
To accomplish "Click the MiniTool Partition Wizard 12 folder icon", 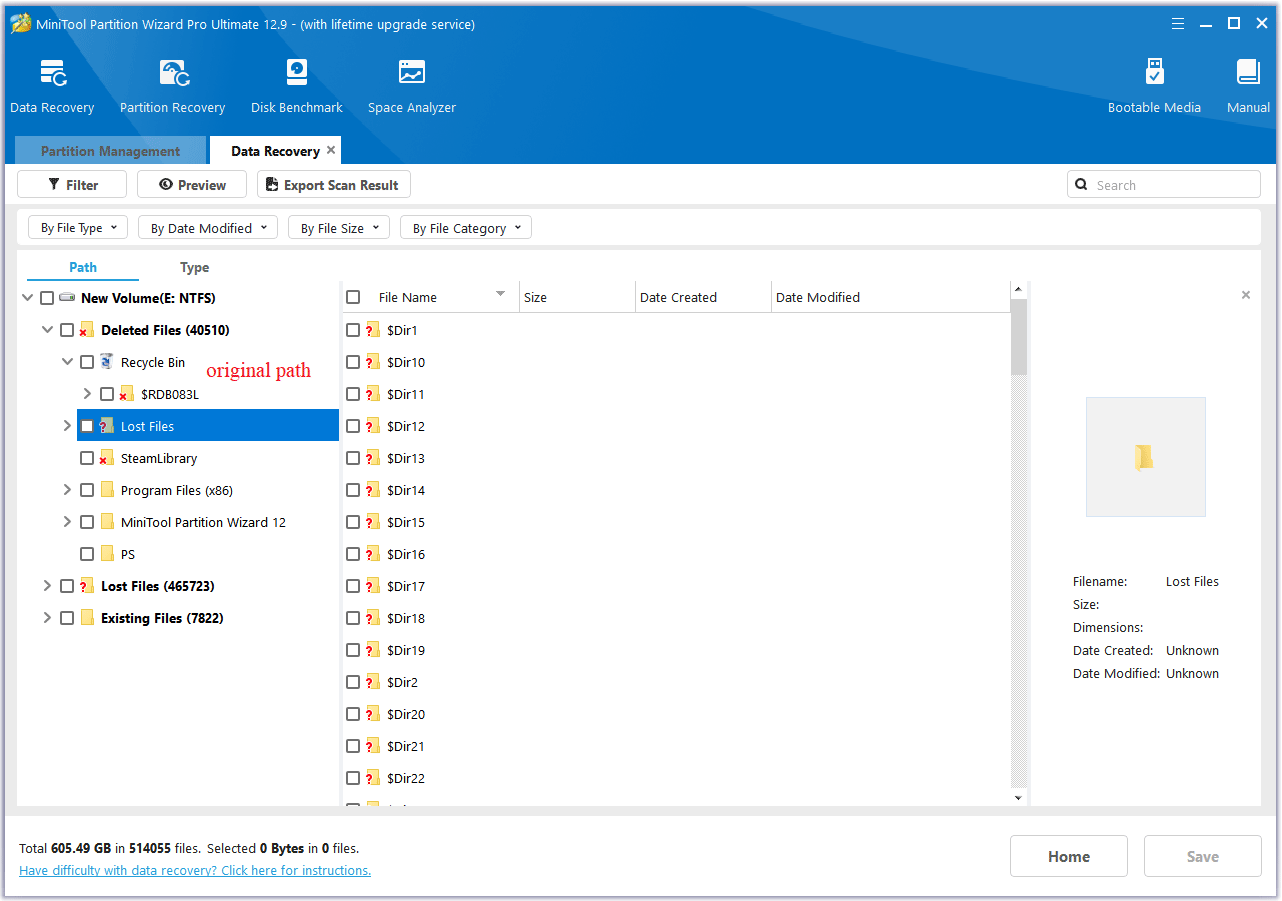I will tap(107, 522).
